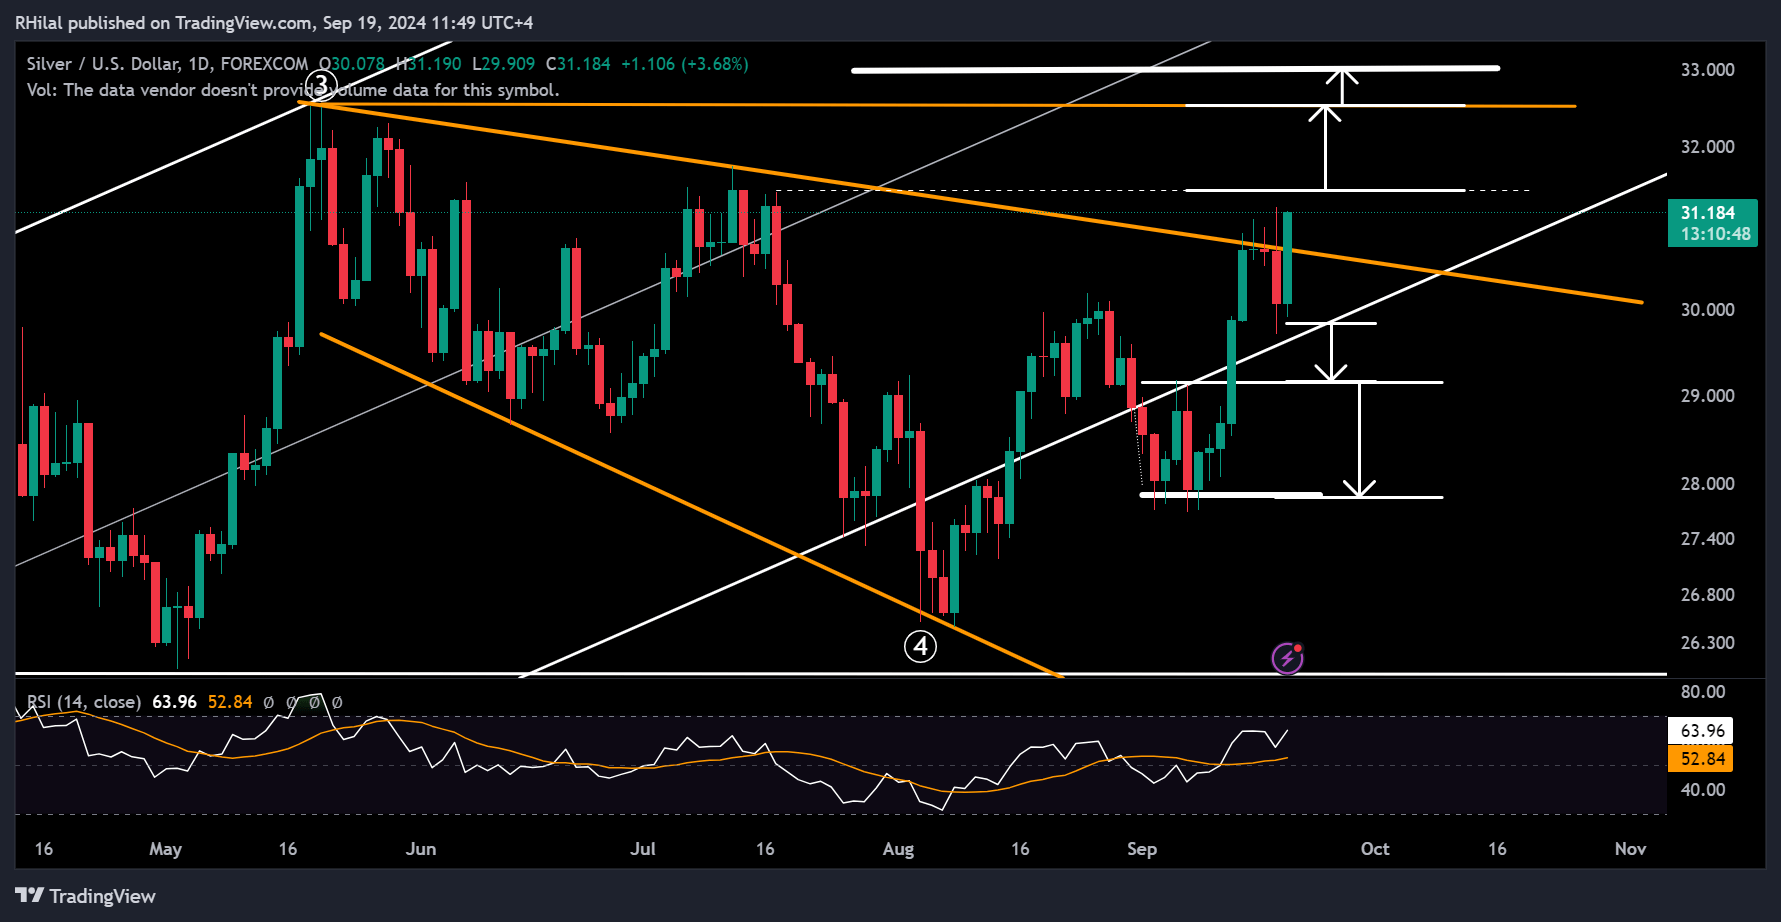The image size is (1781, 922).
Task: Click the 26.300 price axis label
Action: [1707, 643]
